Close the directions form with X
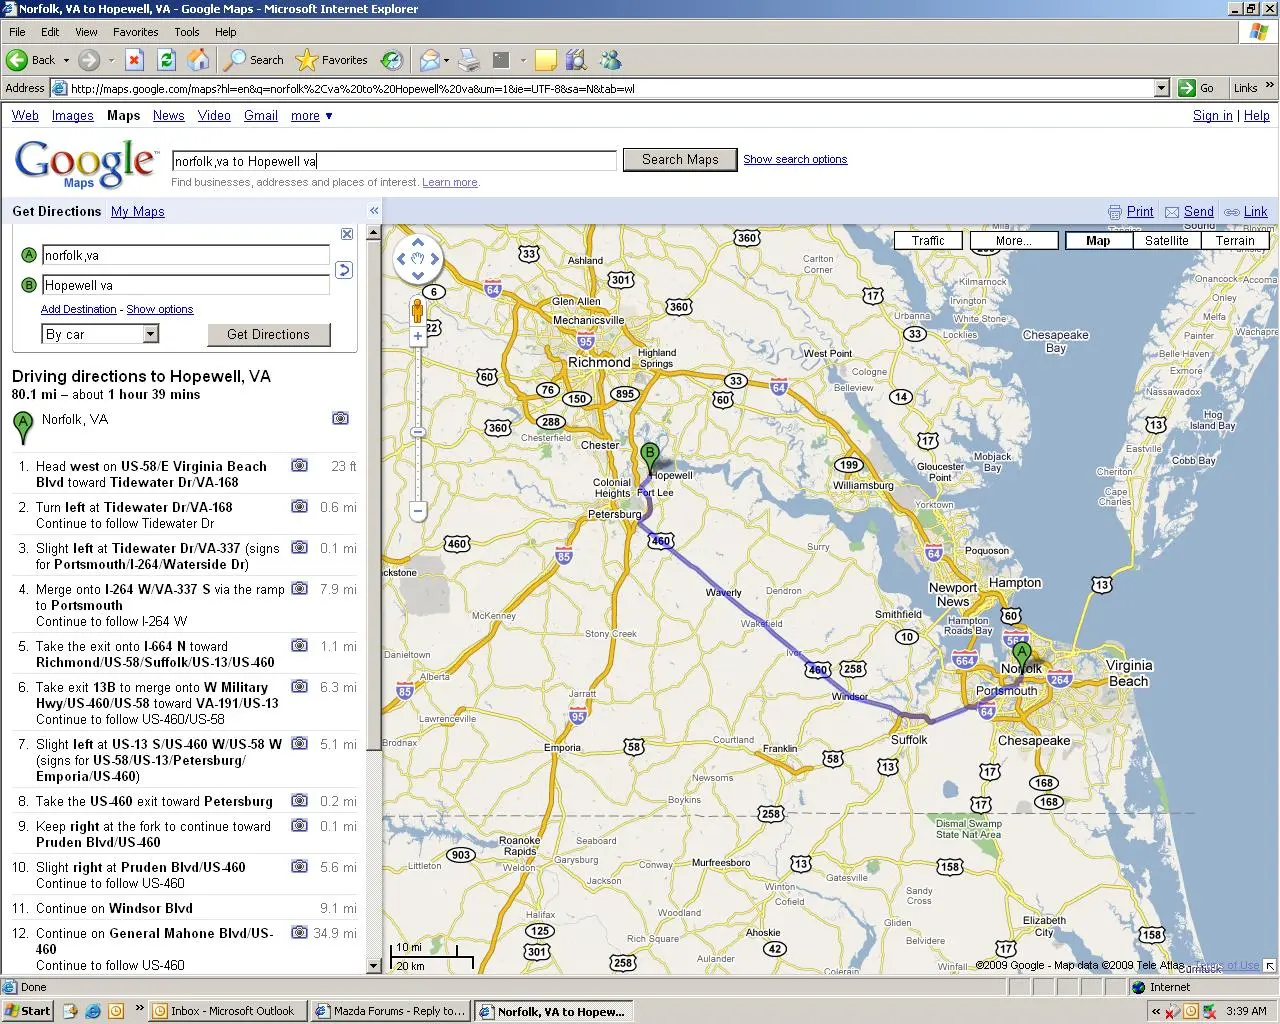The height and width of the screenshot is (1024, 1280). coord(347,234)
